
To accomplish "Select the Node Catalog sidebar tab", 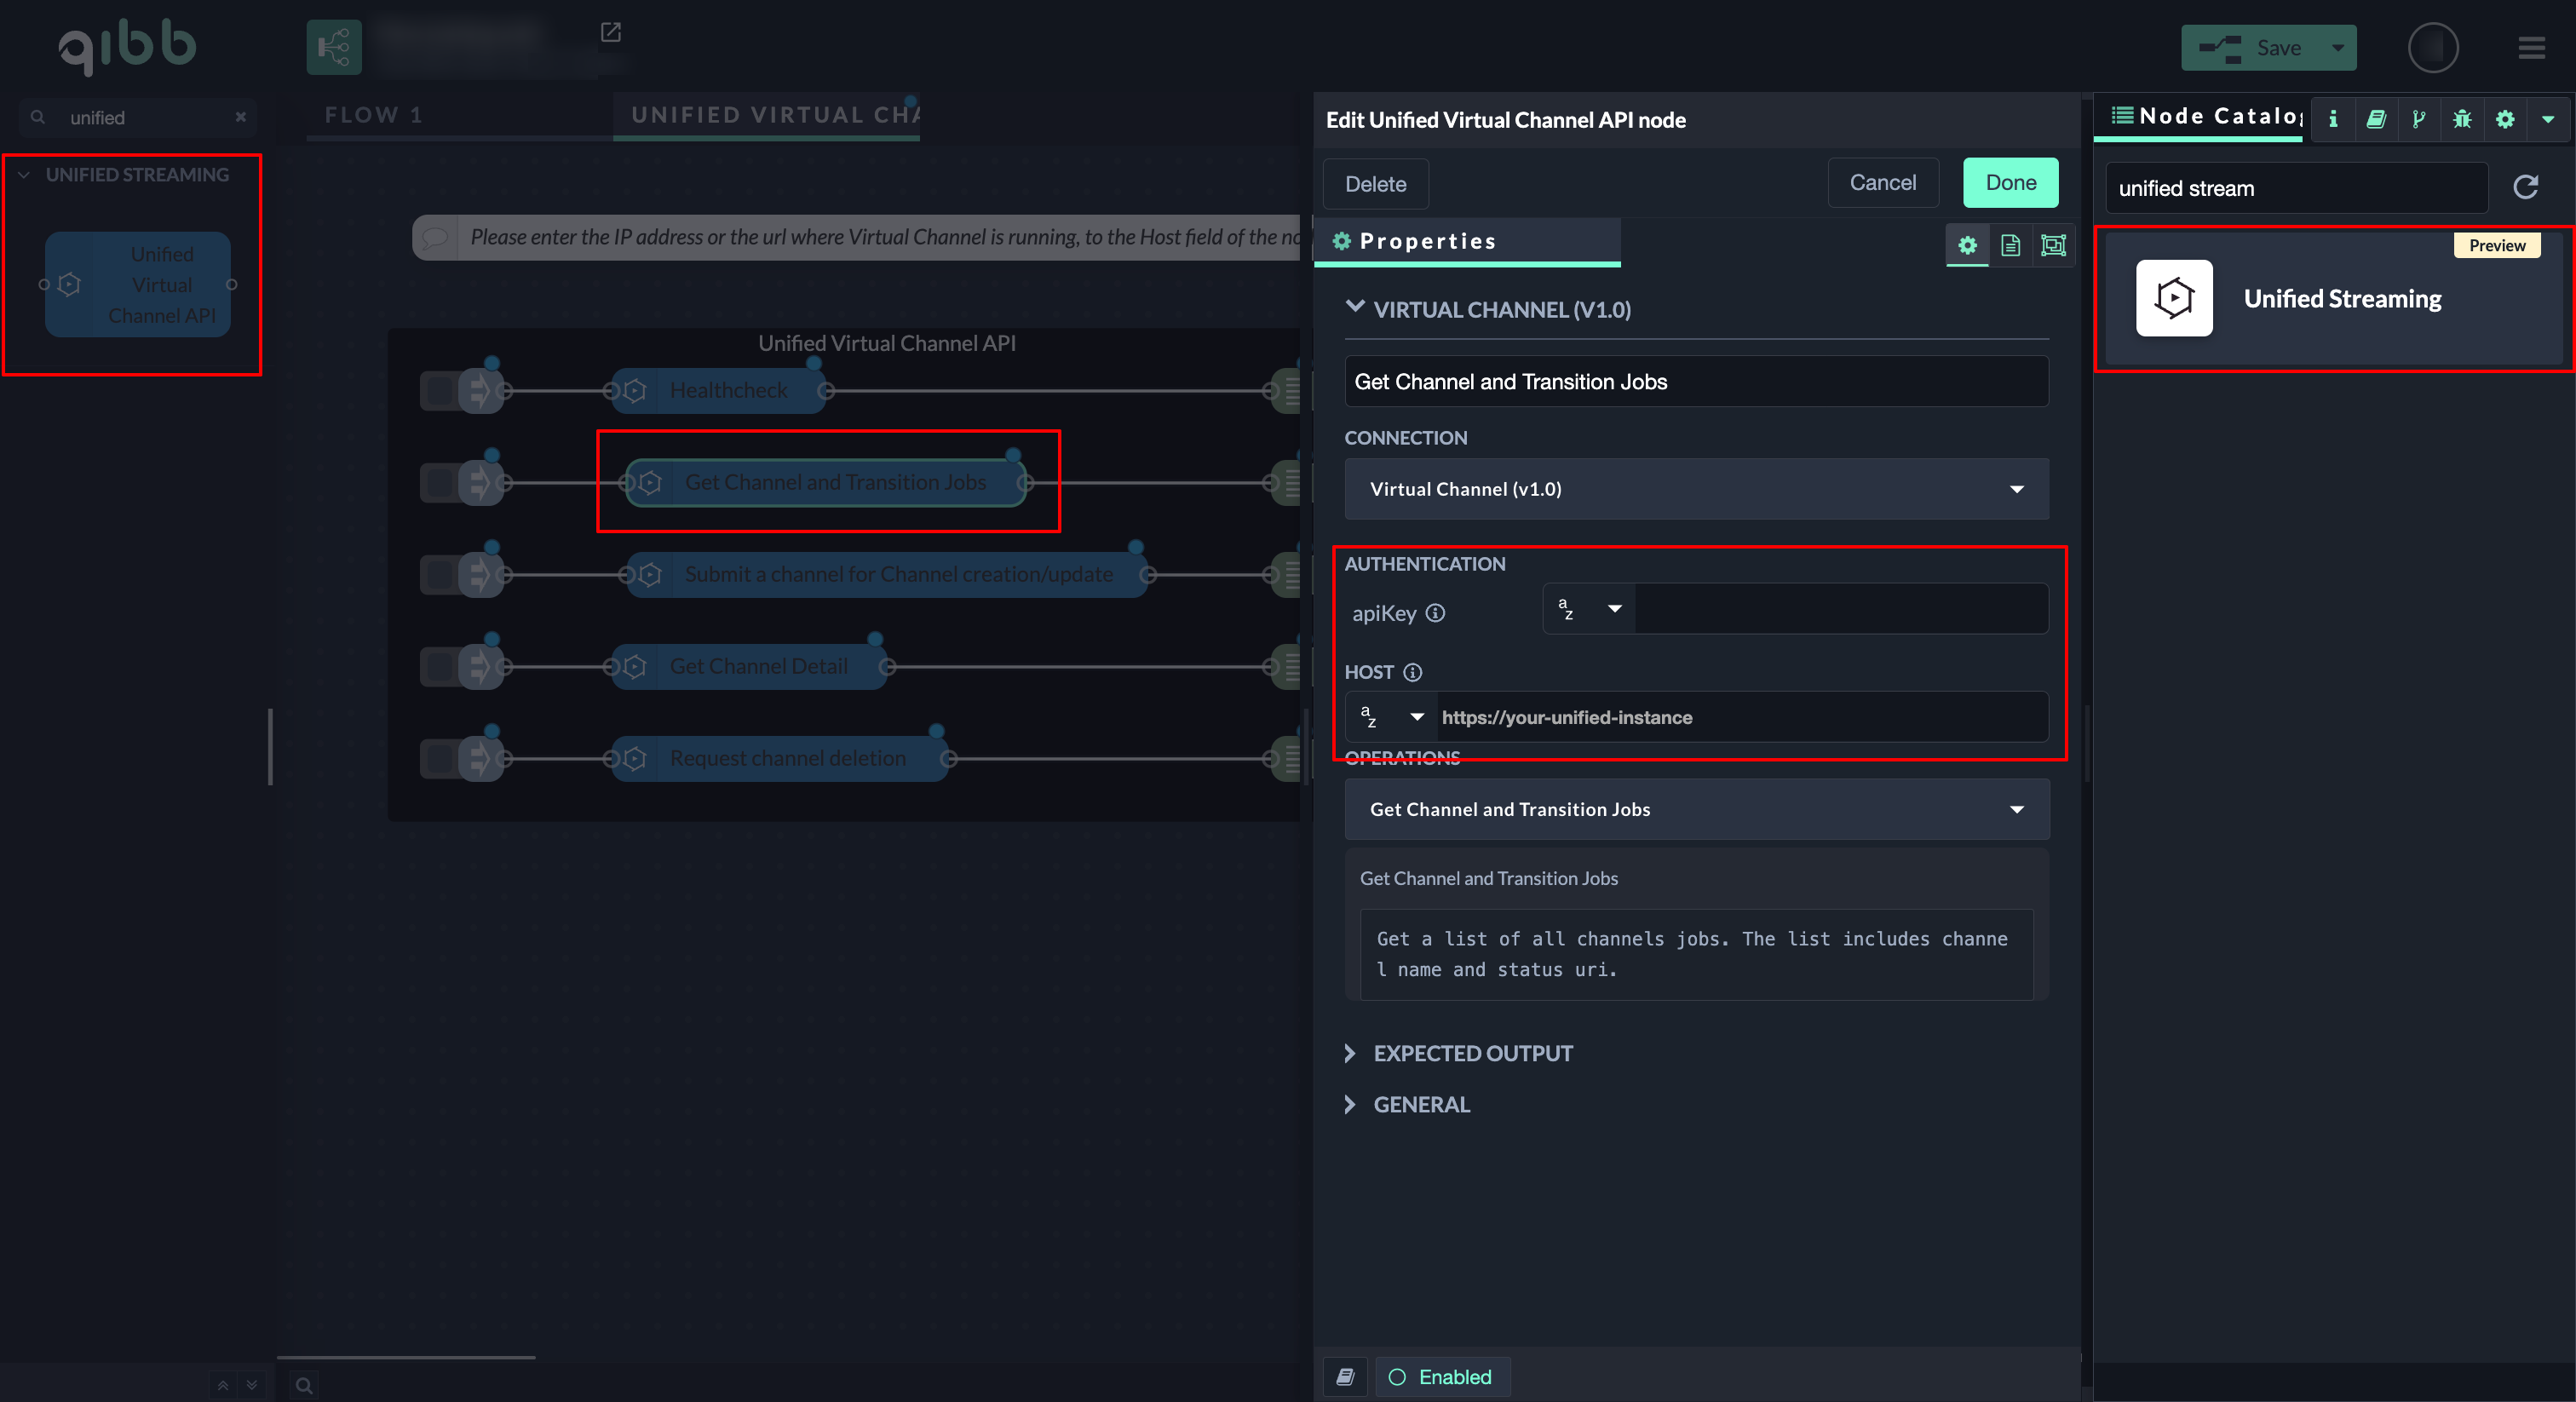I will click(2206, 116).
